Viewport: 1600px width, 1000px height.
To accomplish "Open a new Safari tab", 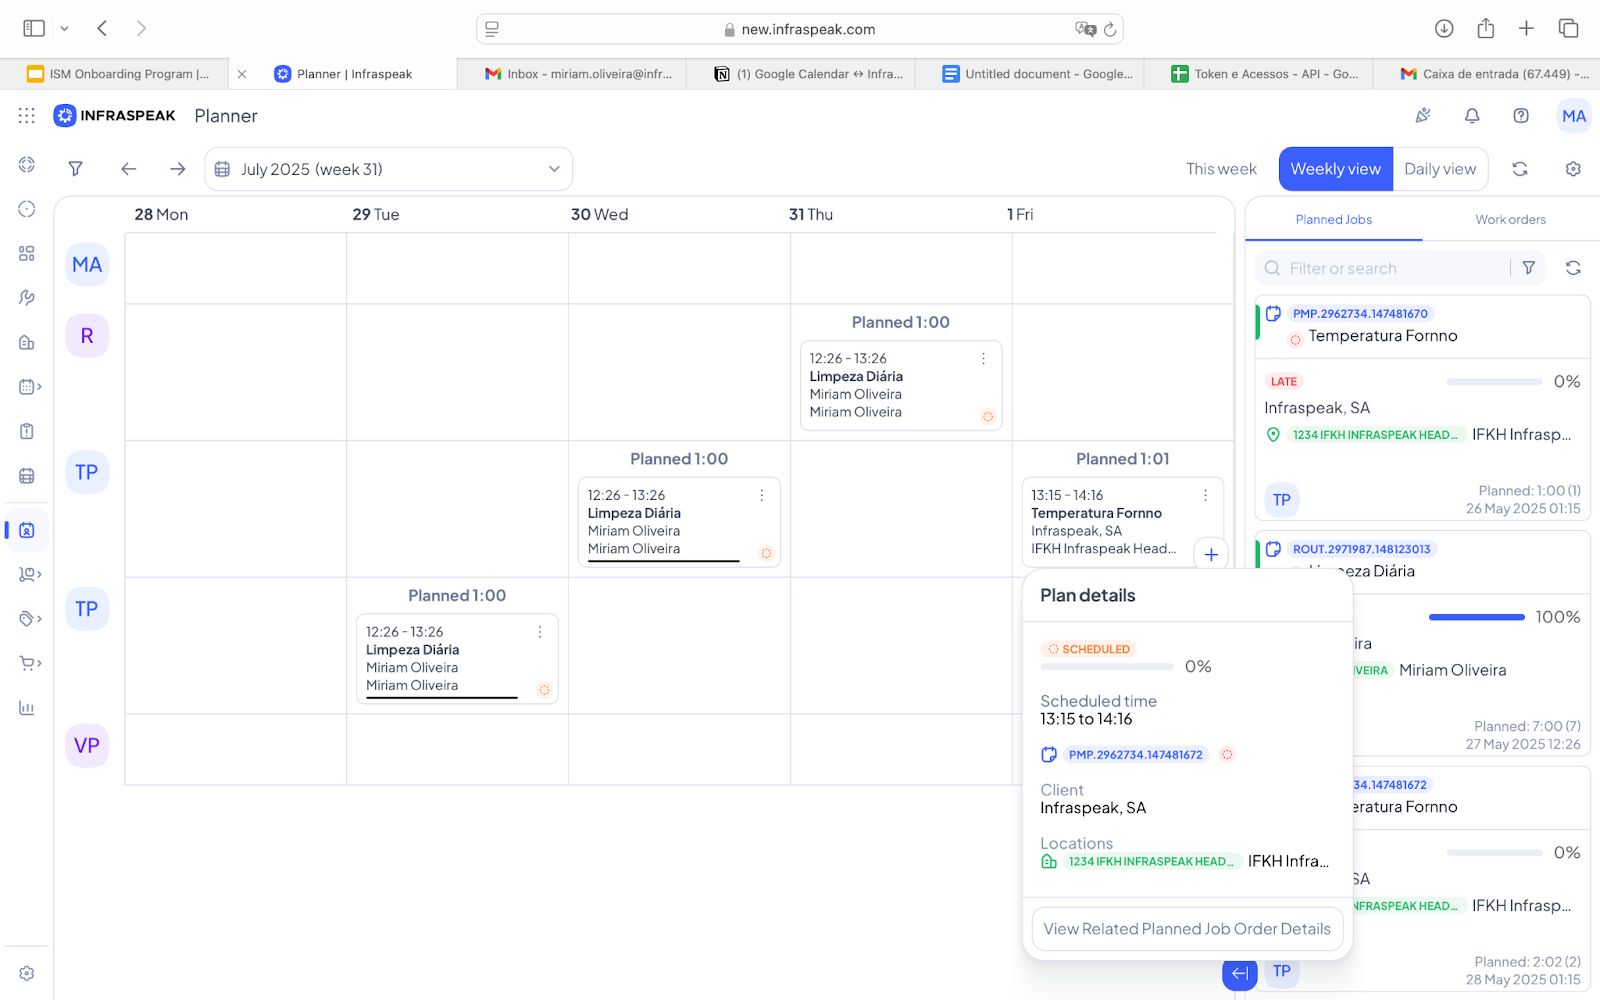I will (1526, 29).
